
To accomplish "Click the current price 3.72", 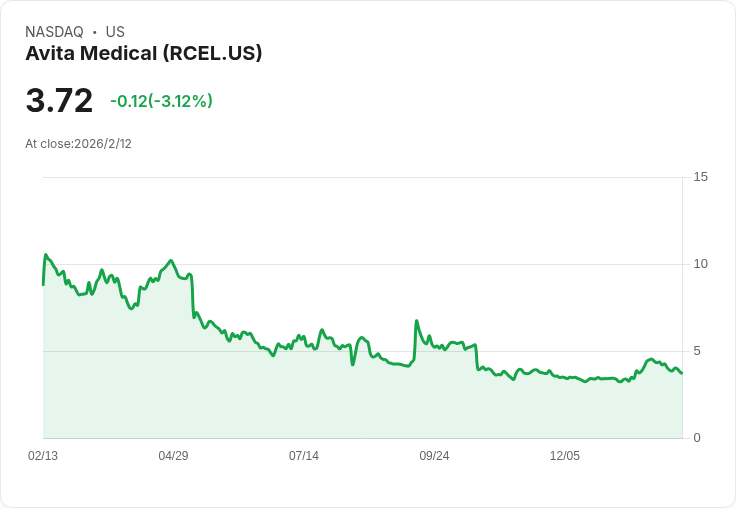I will [59, 100].
